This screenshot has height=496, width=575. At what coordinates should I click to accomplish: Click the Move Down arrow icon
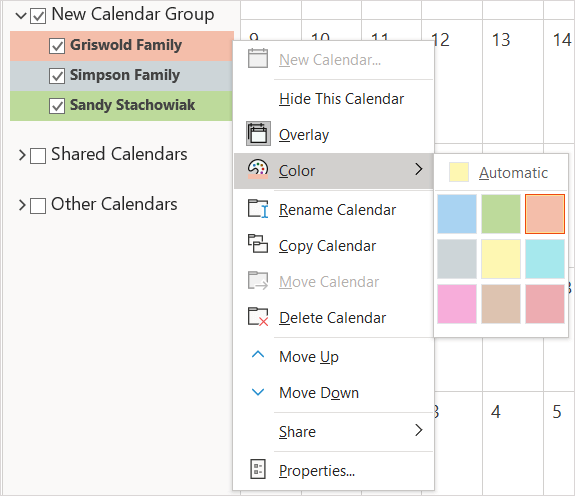pos(258,392)
